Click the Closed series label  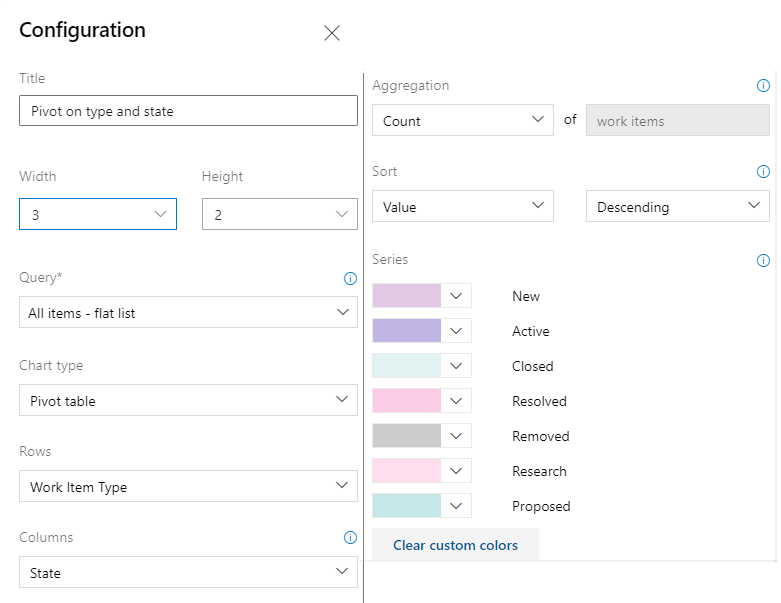click(x=532, y=366)
